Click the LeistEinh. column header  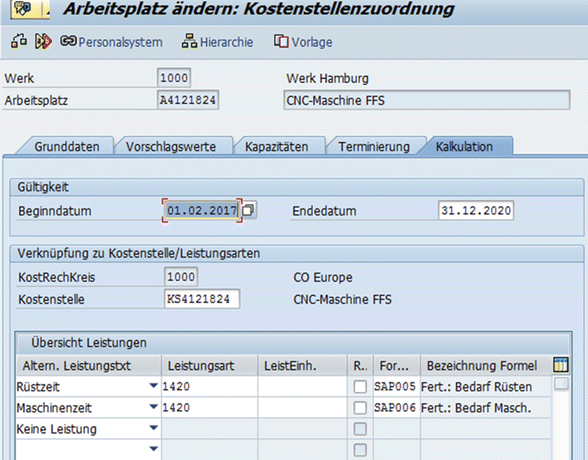[302, 366]
